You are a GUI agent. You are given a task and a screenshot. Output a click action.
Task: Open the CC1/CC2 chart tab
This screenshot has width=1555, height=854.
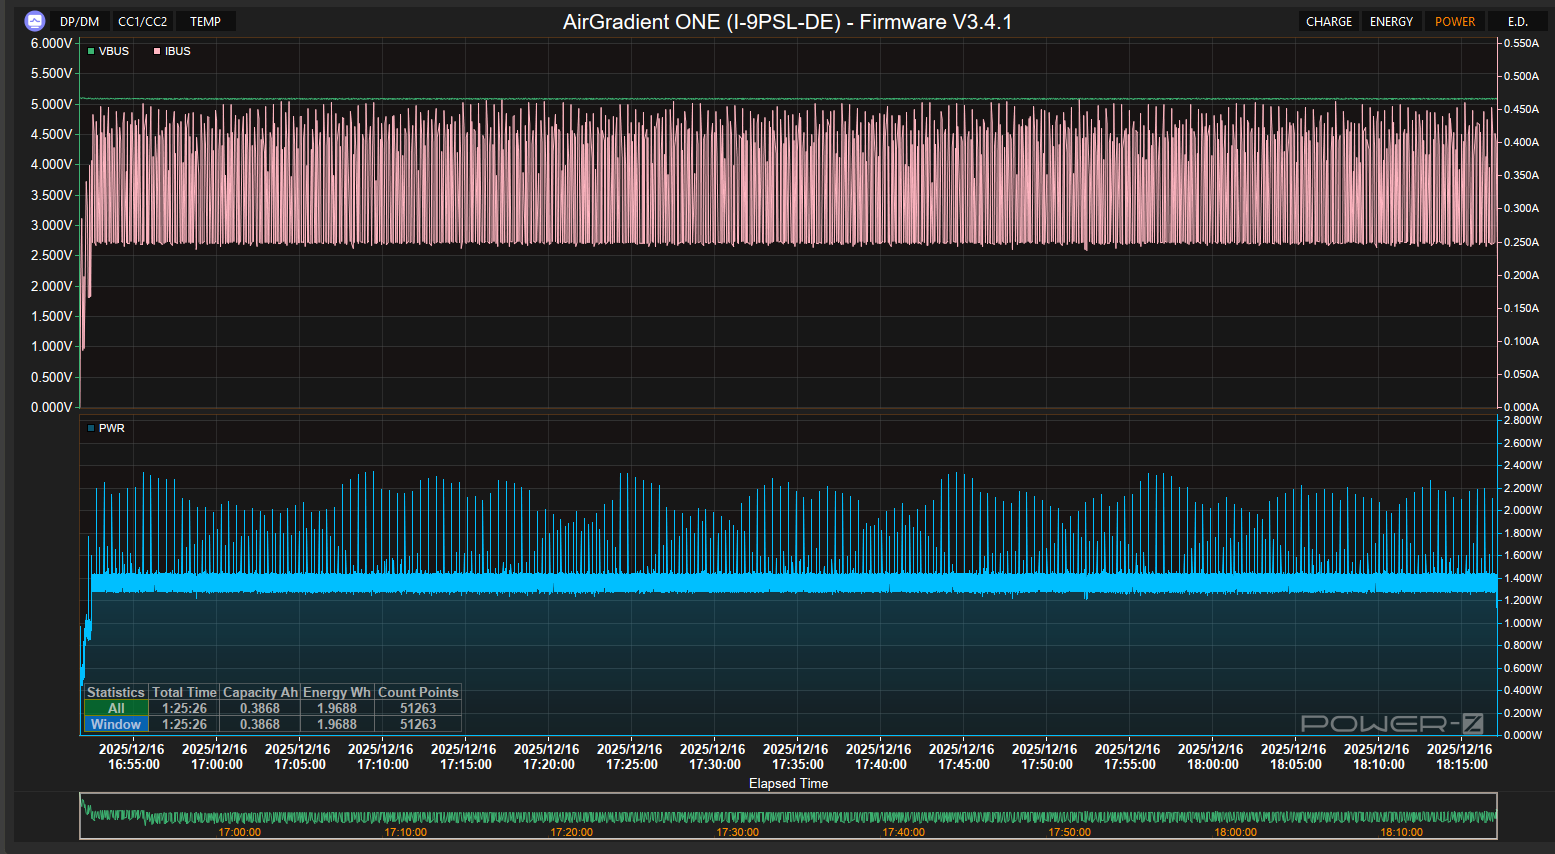[x=143, y=21]
